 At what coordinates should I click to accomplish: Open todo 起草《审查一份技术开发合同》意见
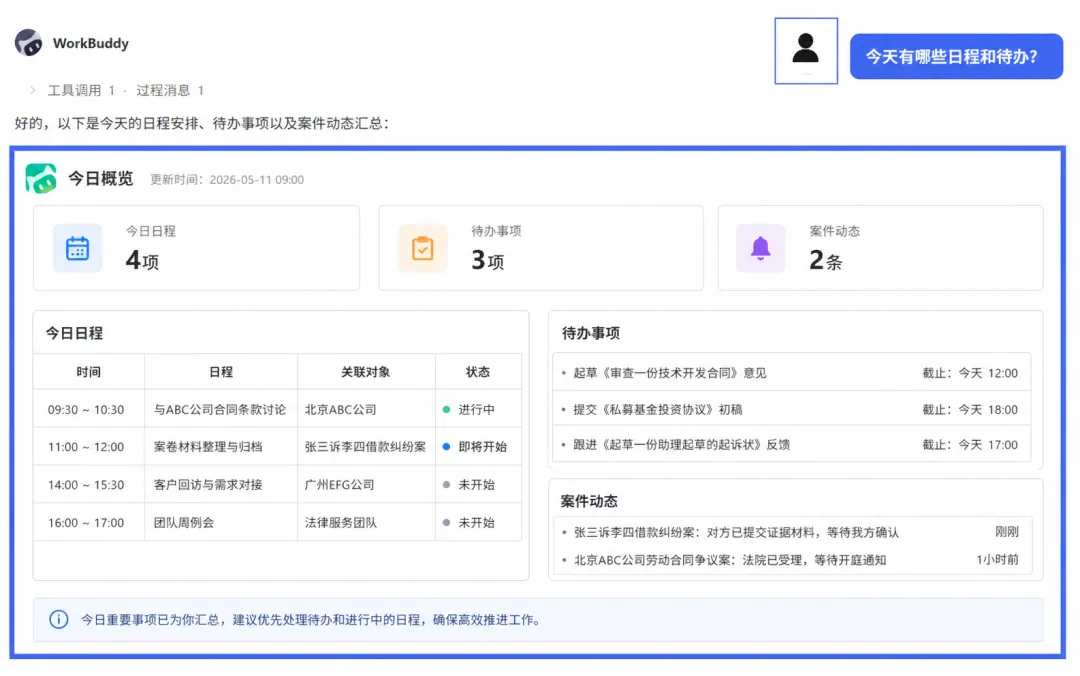point(669,373)
